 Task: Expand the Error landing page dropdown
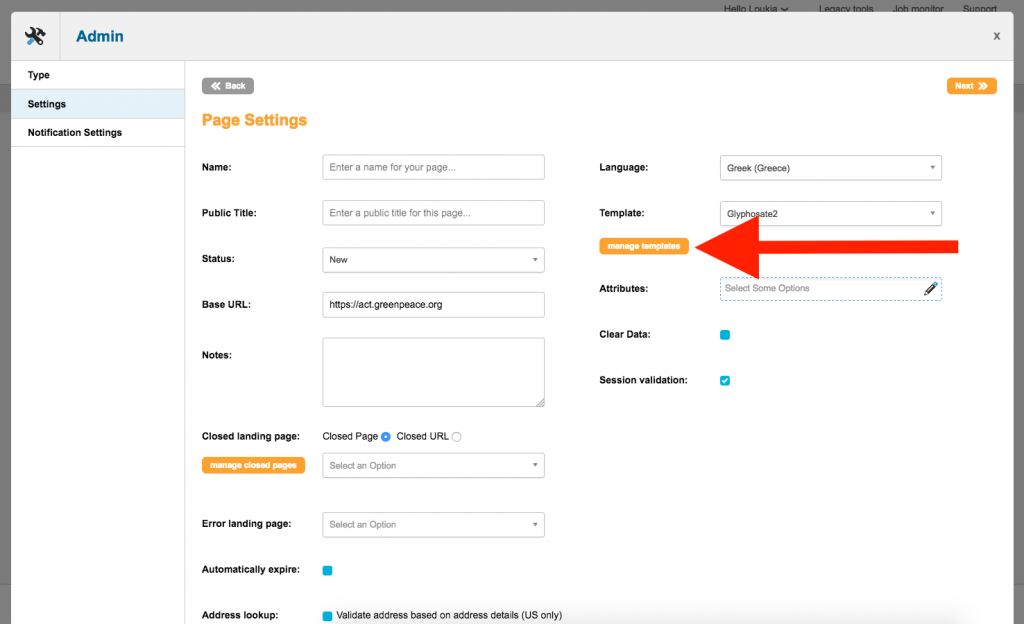[x=433, y=525]
